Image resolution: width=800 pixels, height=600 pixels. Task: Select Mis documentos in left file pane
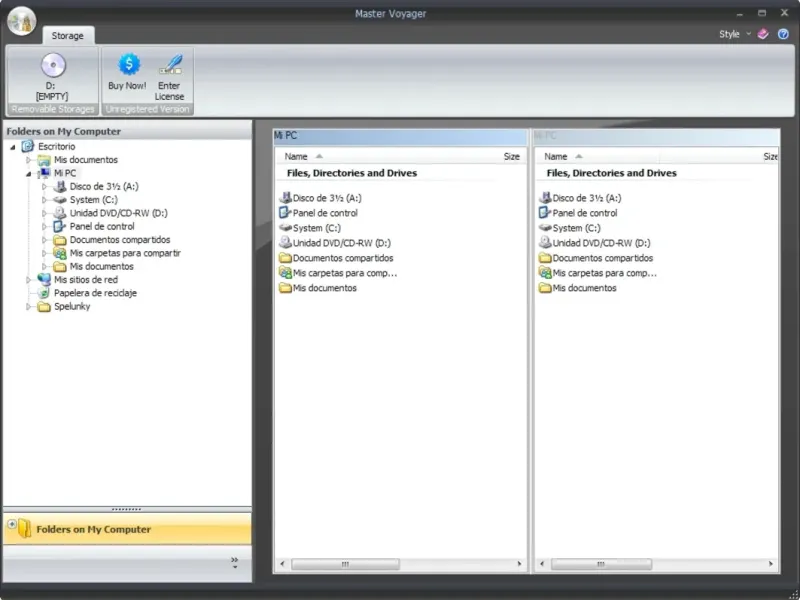pyautogui.click(x=324, y=288)
